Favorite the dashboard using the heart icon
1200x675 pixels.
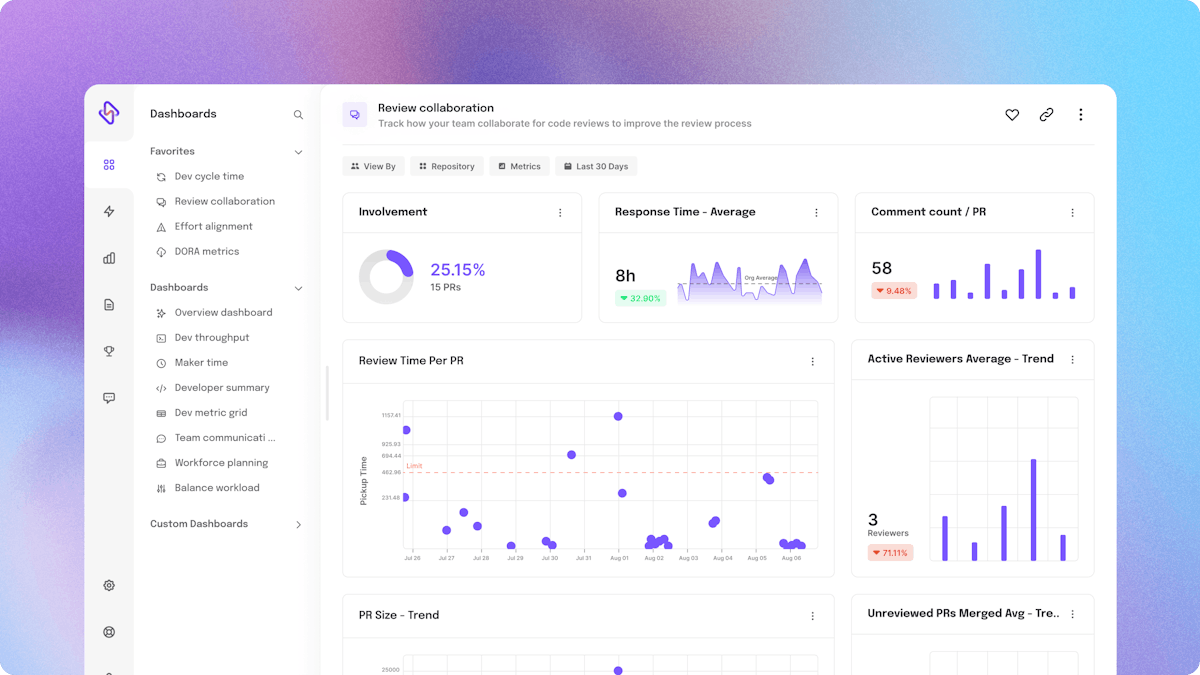pos(1012,114)
